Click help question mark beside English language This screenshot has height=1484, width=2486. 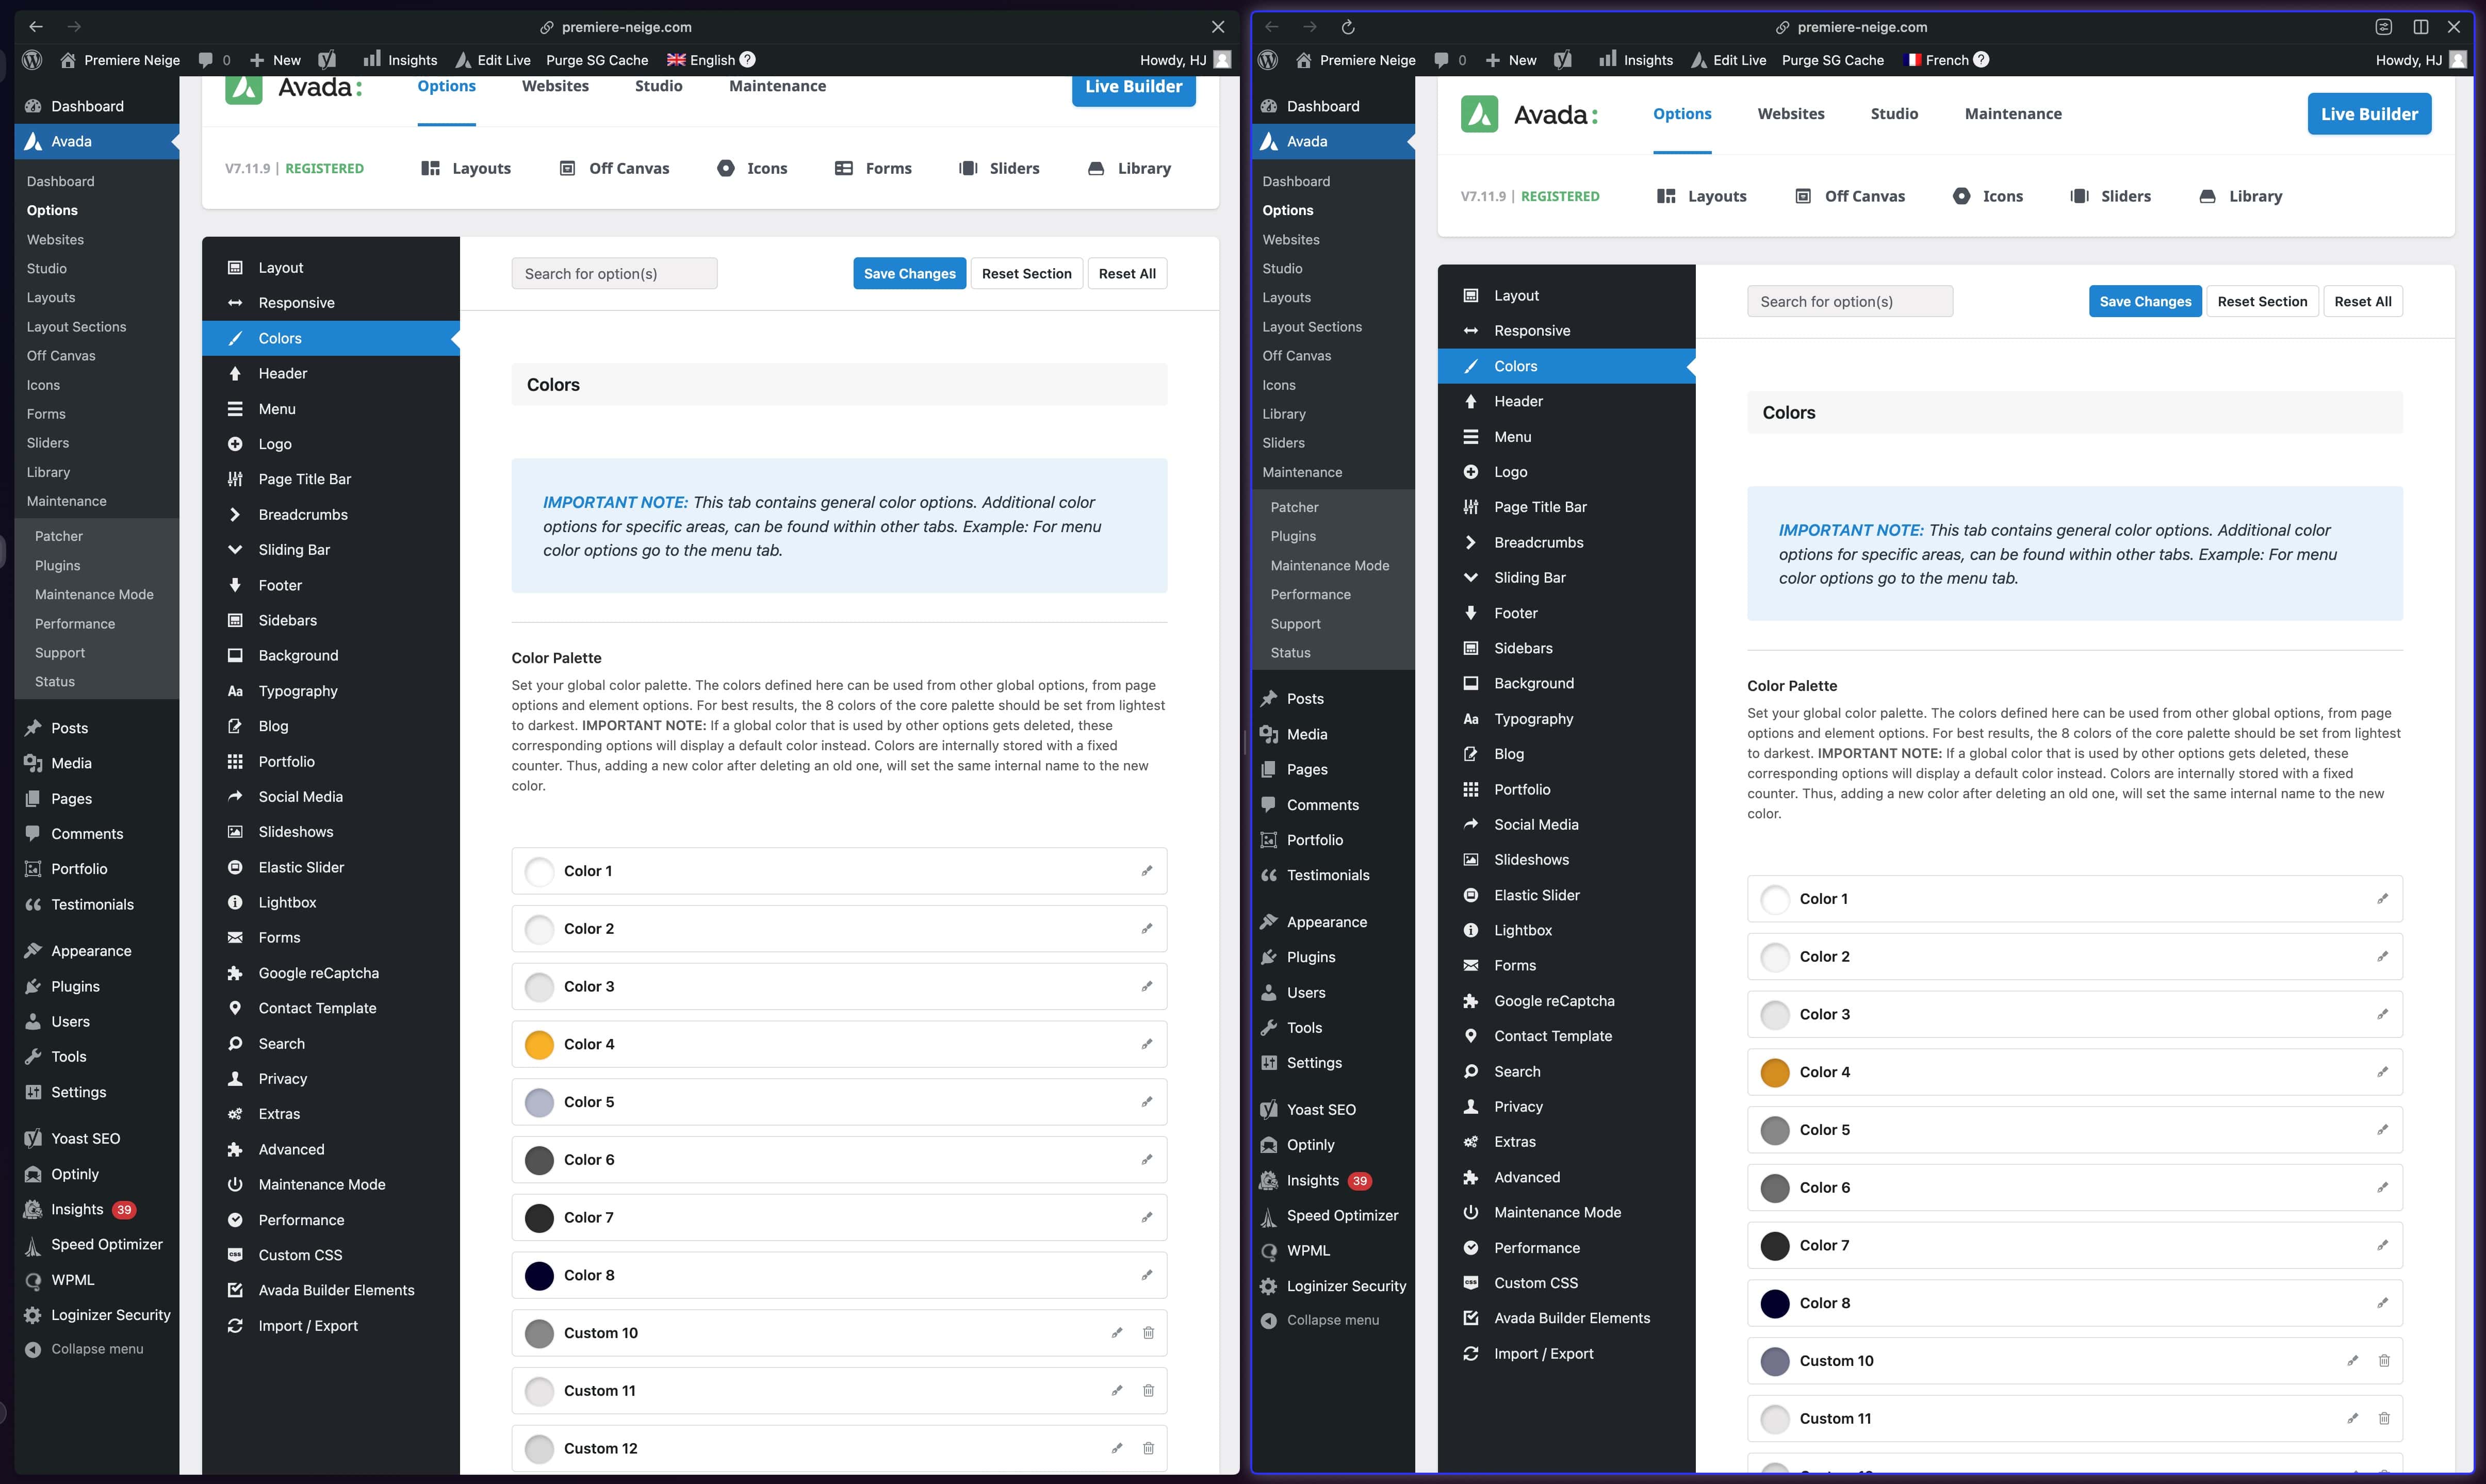[748, 60]
